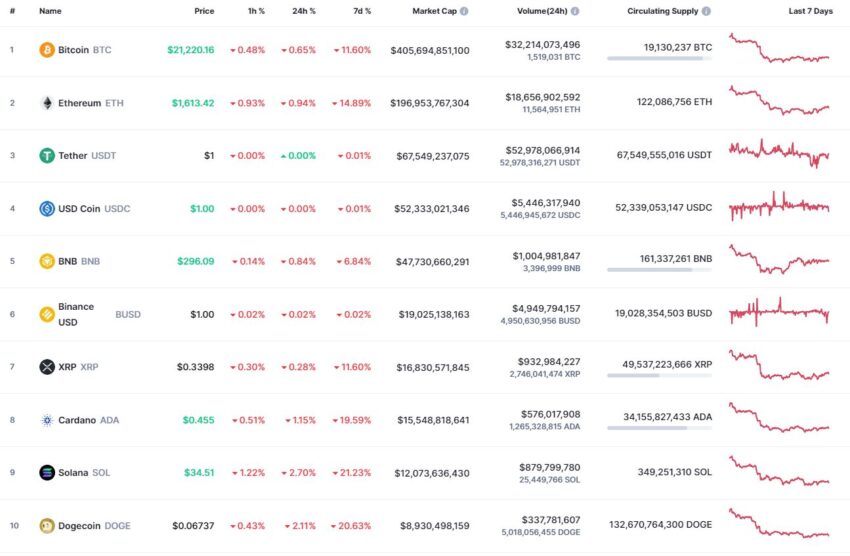Image resolution: width=850 pixels, height=556 pixels.
Task: Sort by the 24h % column header
Action: click(304, 11)
